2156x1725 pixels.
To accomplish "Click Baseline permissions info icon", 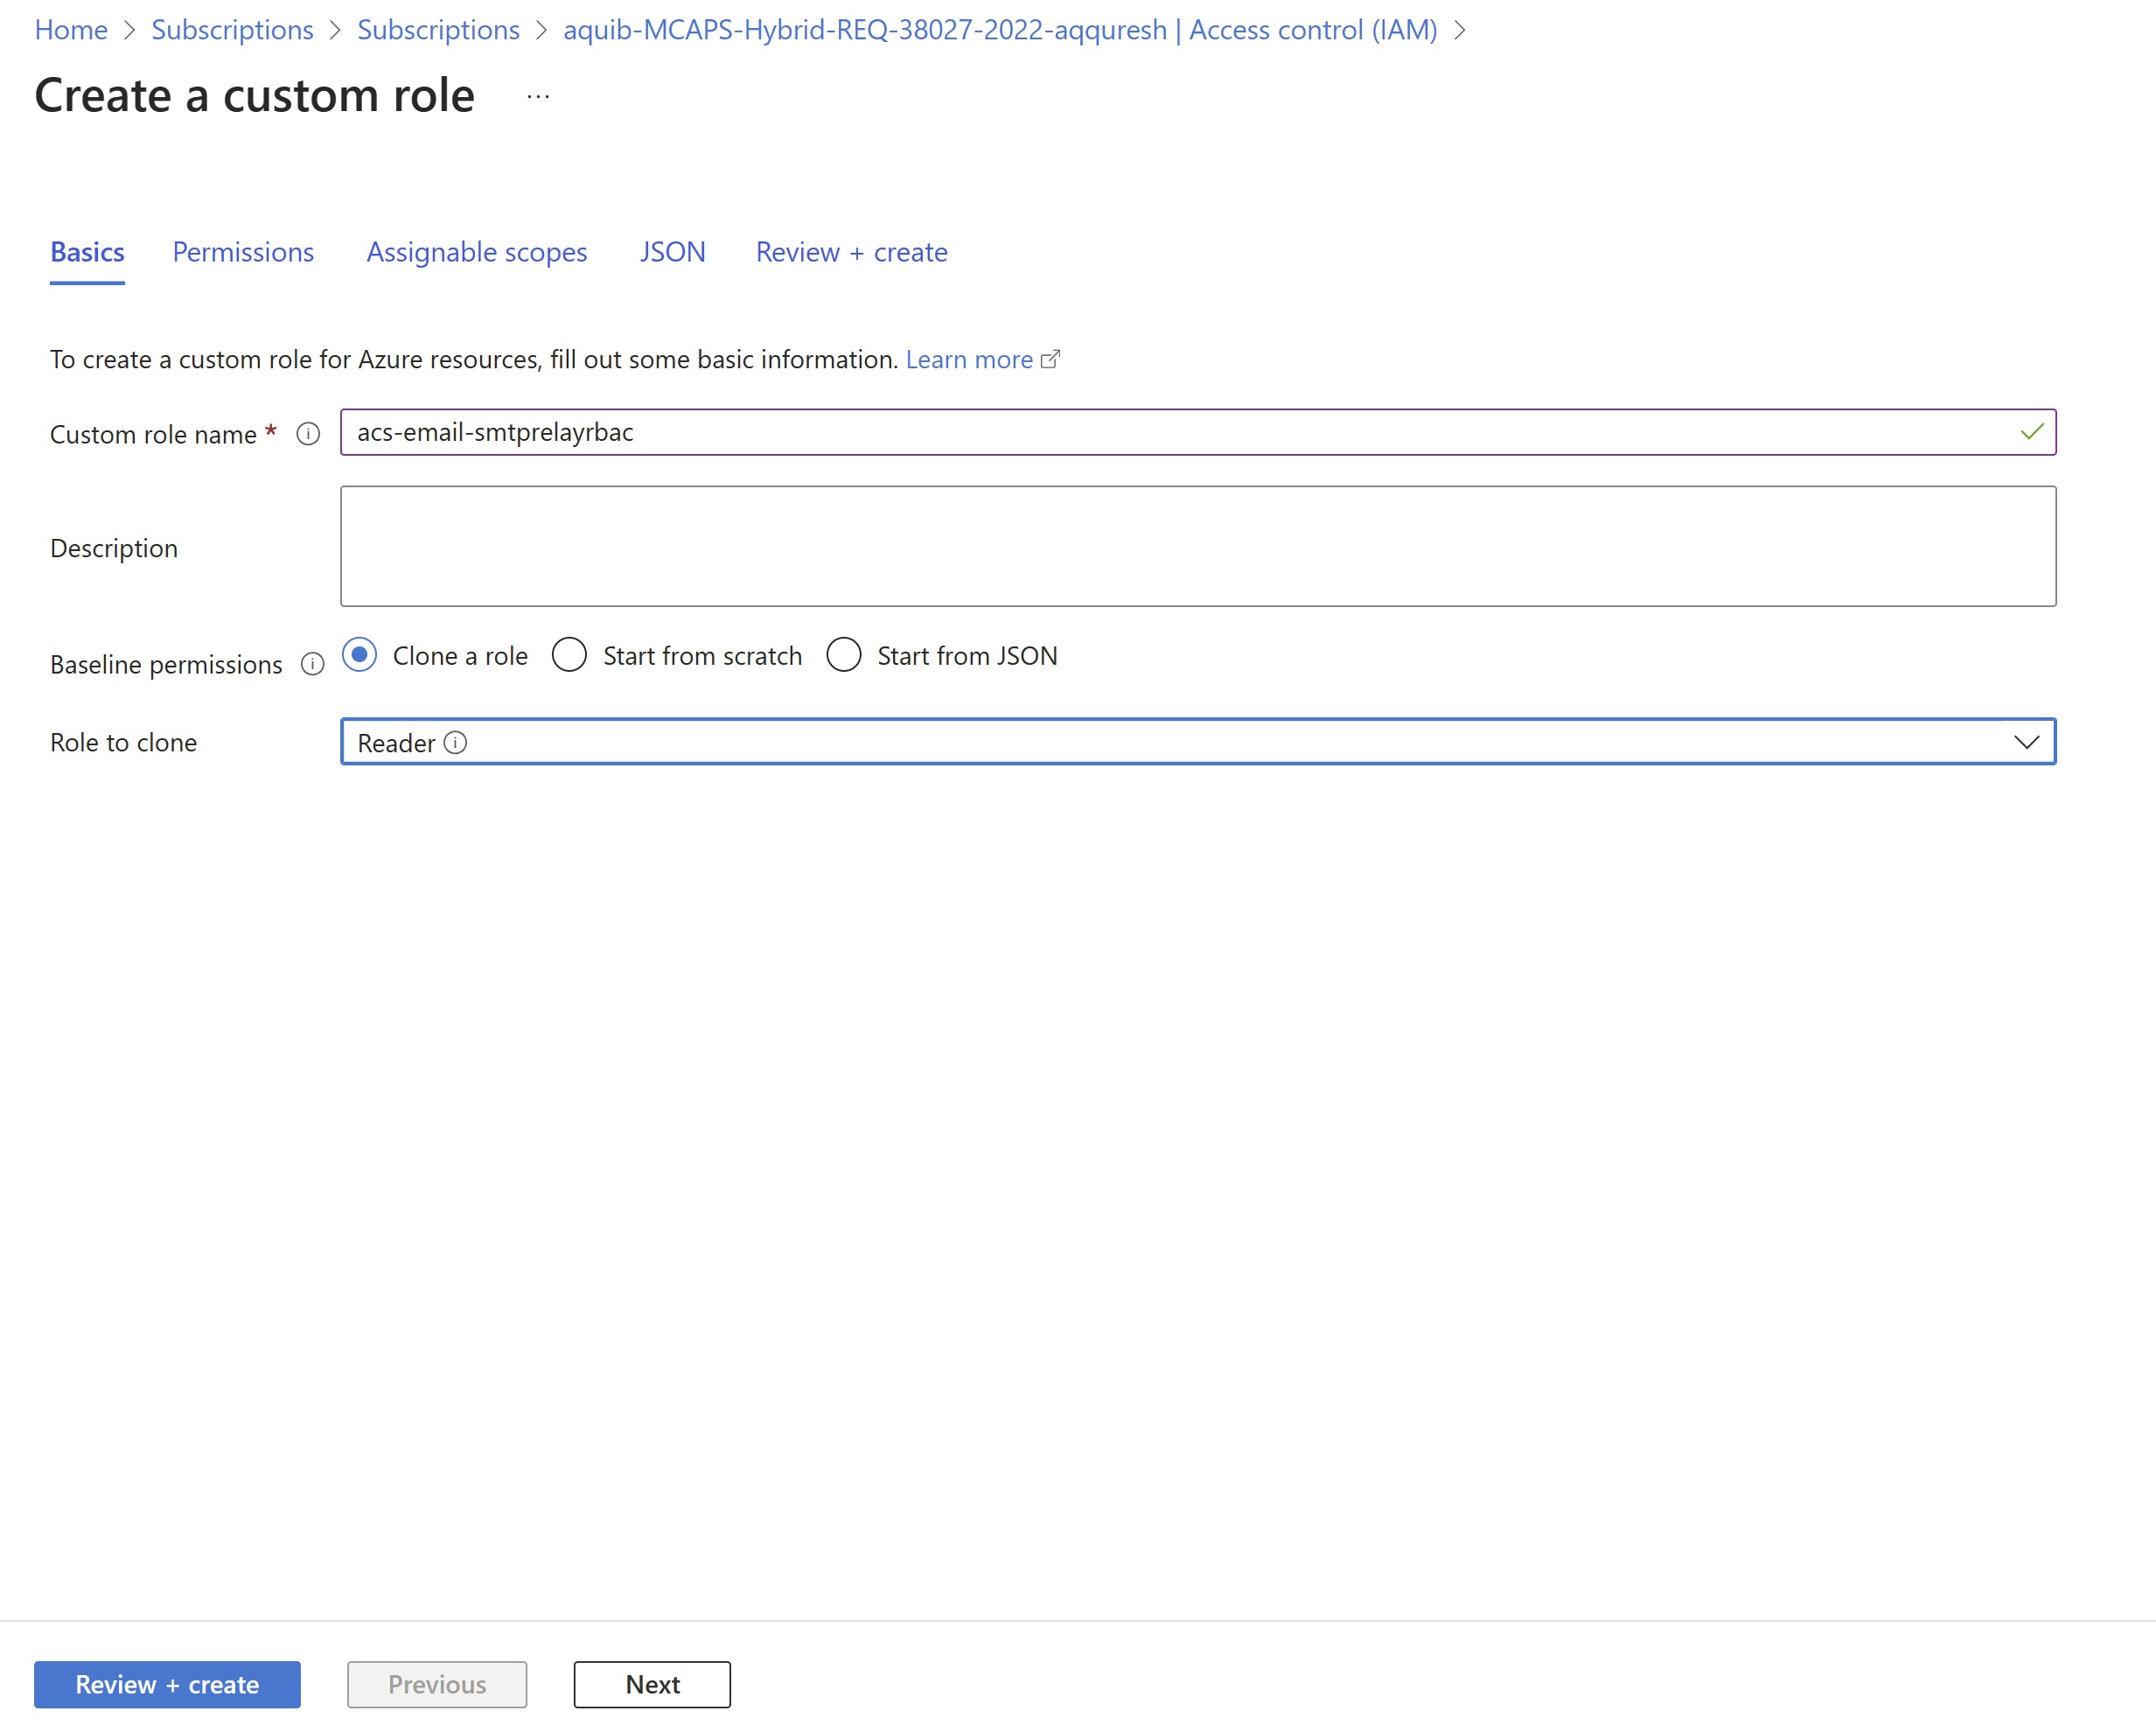I will pyautogui.click(x=312, y=664).
